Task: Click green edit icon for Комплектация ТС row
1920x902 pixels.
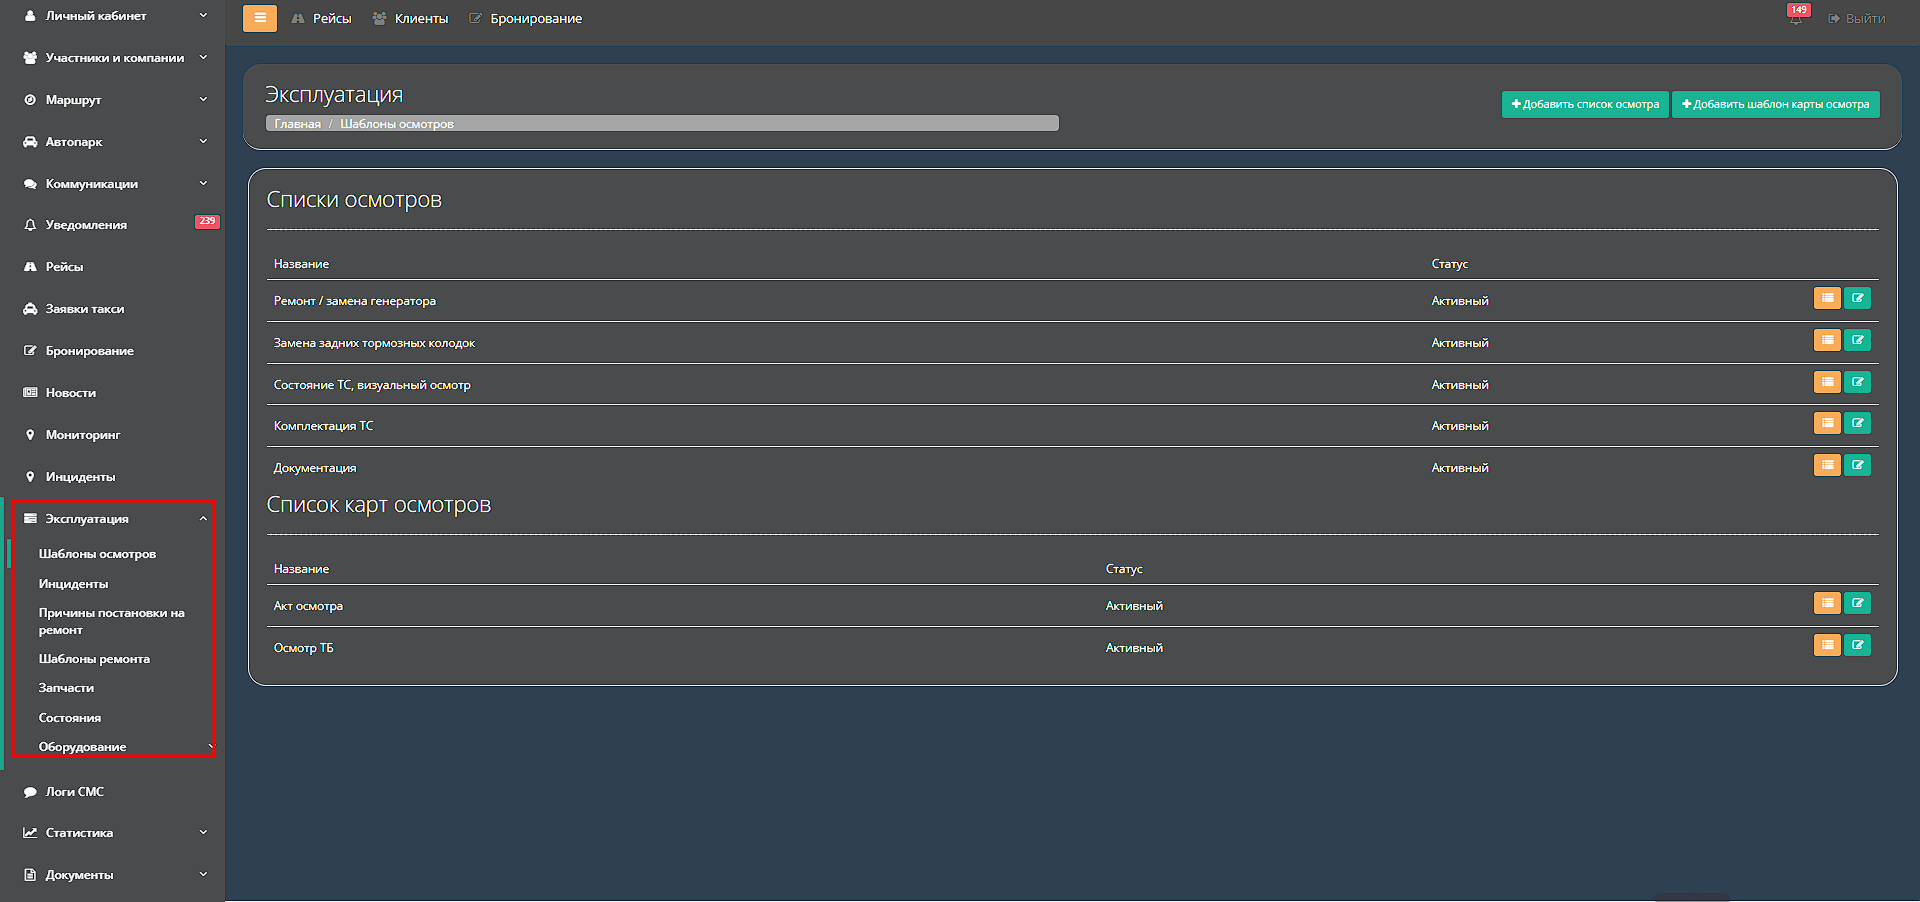Action: [1857, 423]
